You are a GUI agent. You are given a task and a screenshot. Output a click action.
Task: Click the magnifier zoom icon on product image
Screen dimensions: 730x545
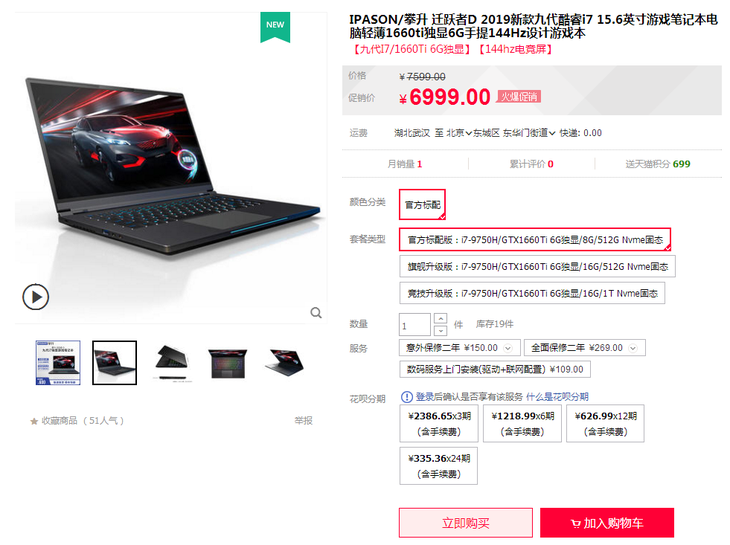pos(316,313)
